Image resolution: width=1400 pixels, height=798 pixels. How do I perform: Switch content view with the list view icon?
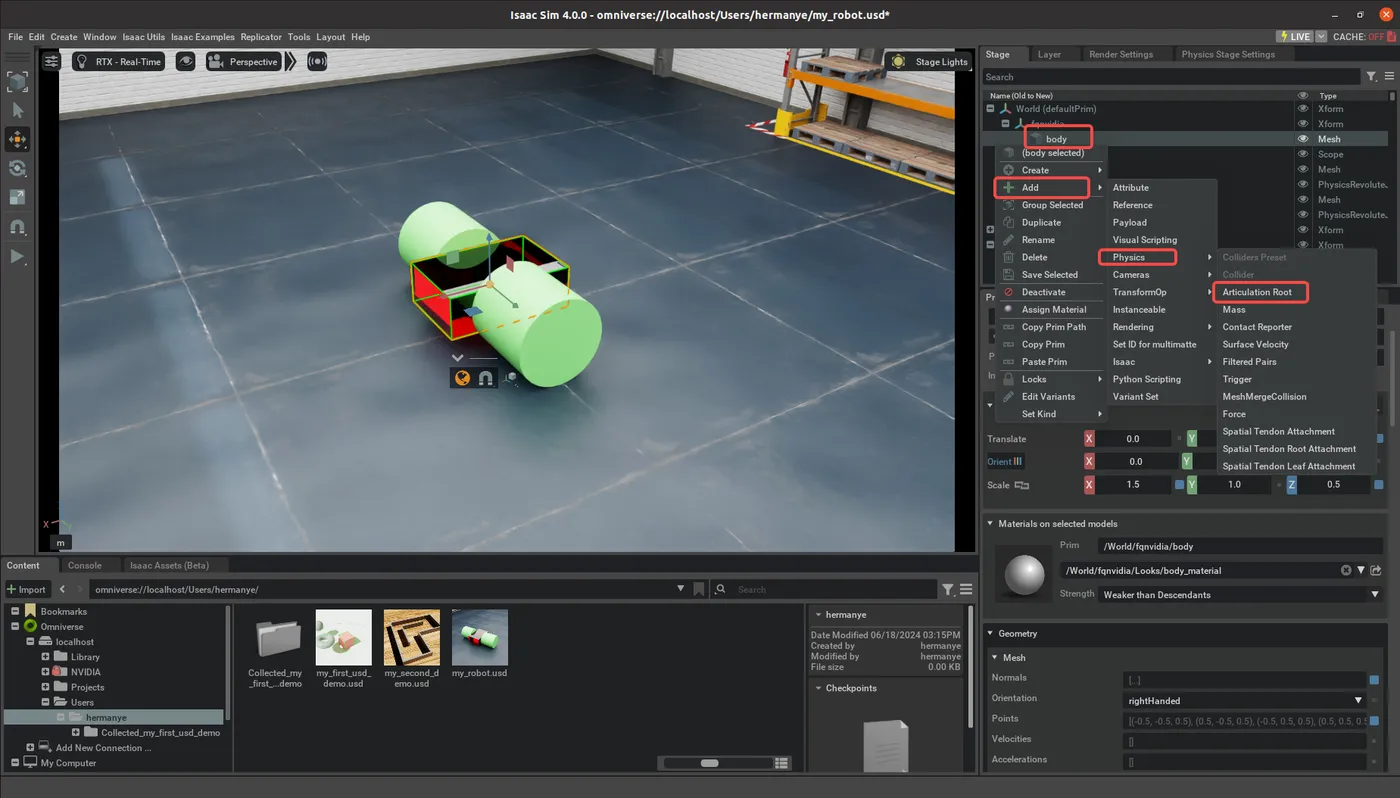click(x=782, y=763)
